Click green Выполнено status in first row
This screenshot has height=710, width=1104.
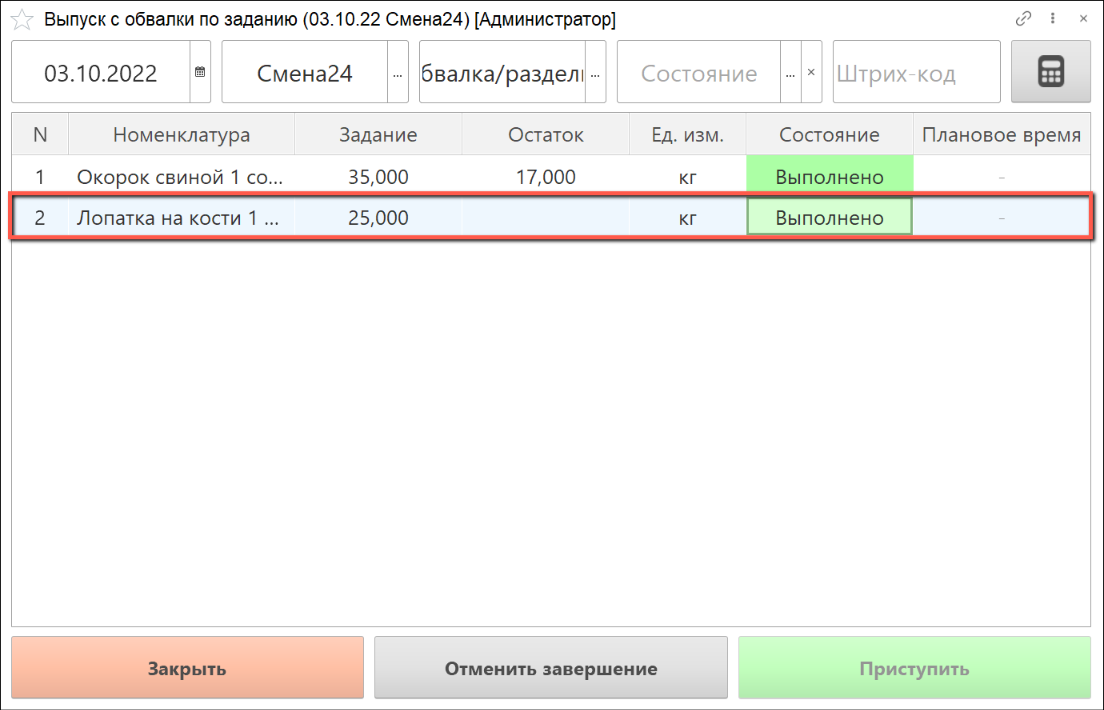click(x=829, y=177)
